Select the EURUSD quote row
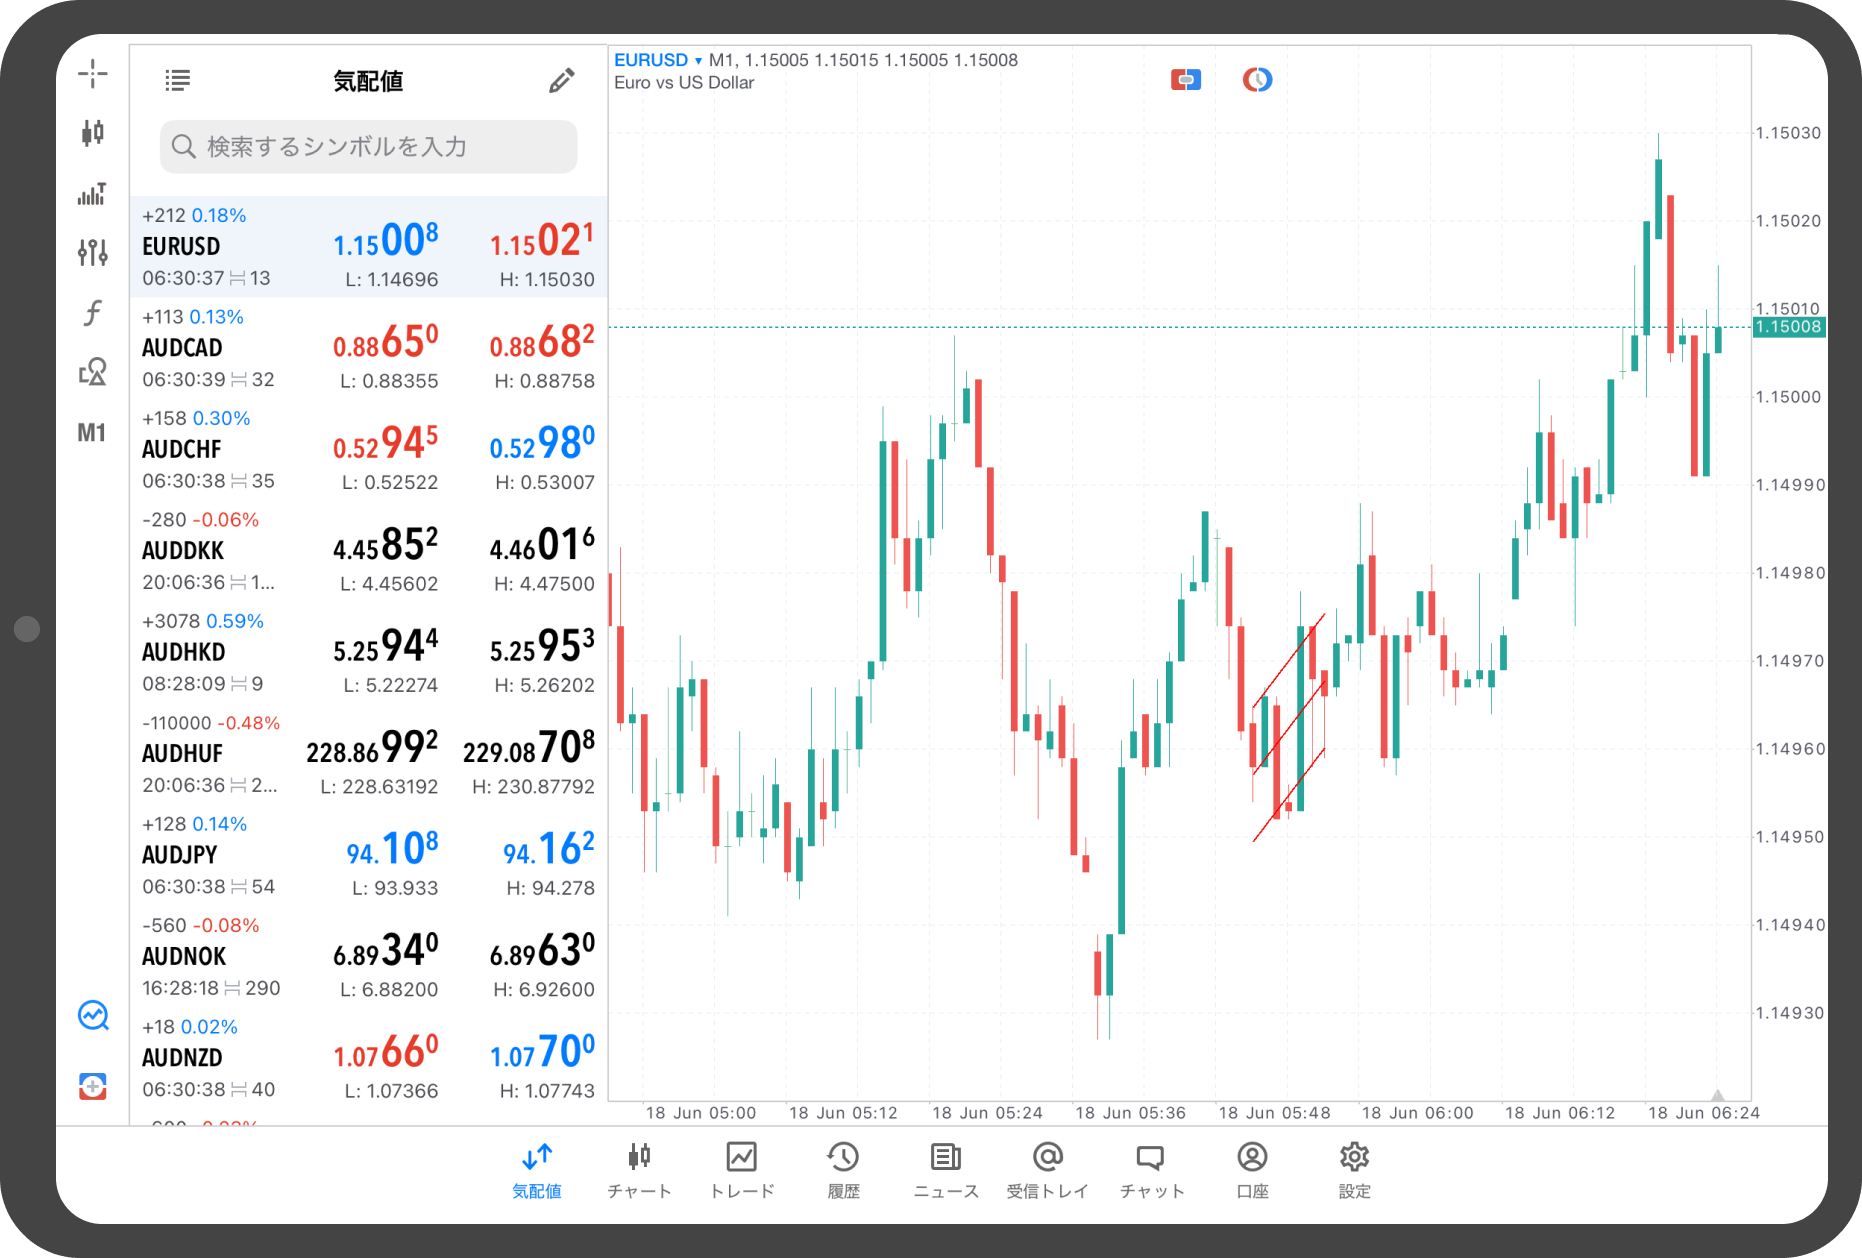The image size is (1862, 1258). (368, 246)
